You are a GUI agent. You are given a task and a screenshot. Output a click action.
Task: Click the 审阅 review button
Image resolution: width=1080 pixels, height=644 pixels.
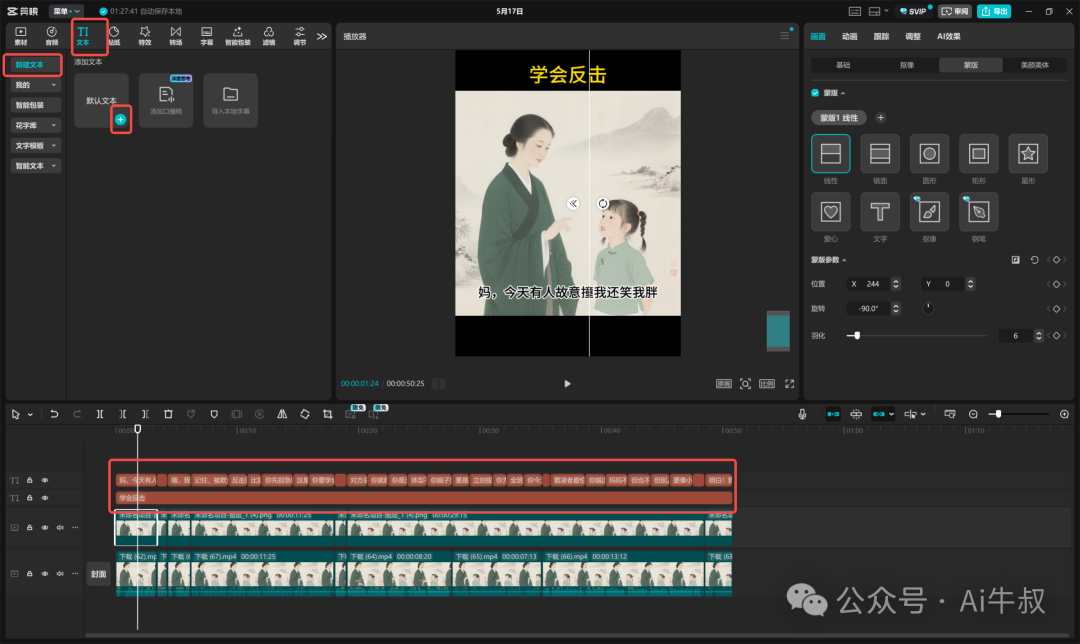coord(955,11)
